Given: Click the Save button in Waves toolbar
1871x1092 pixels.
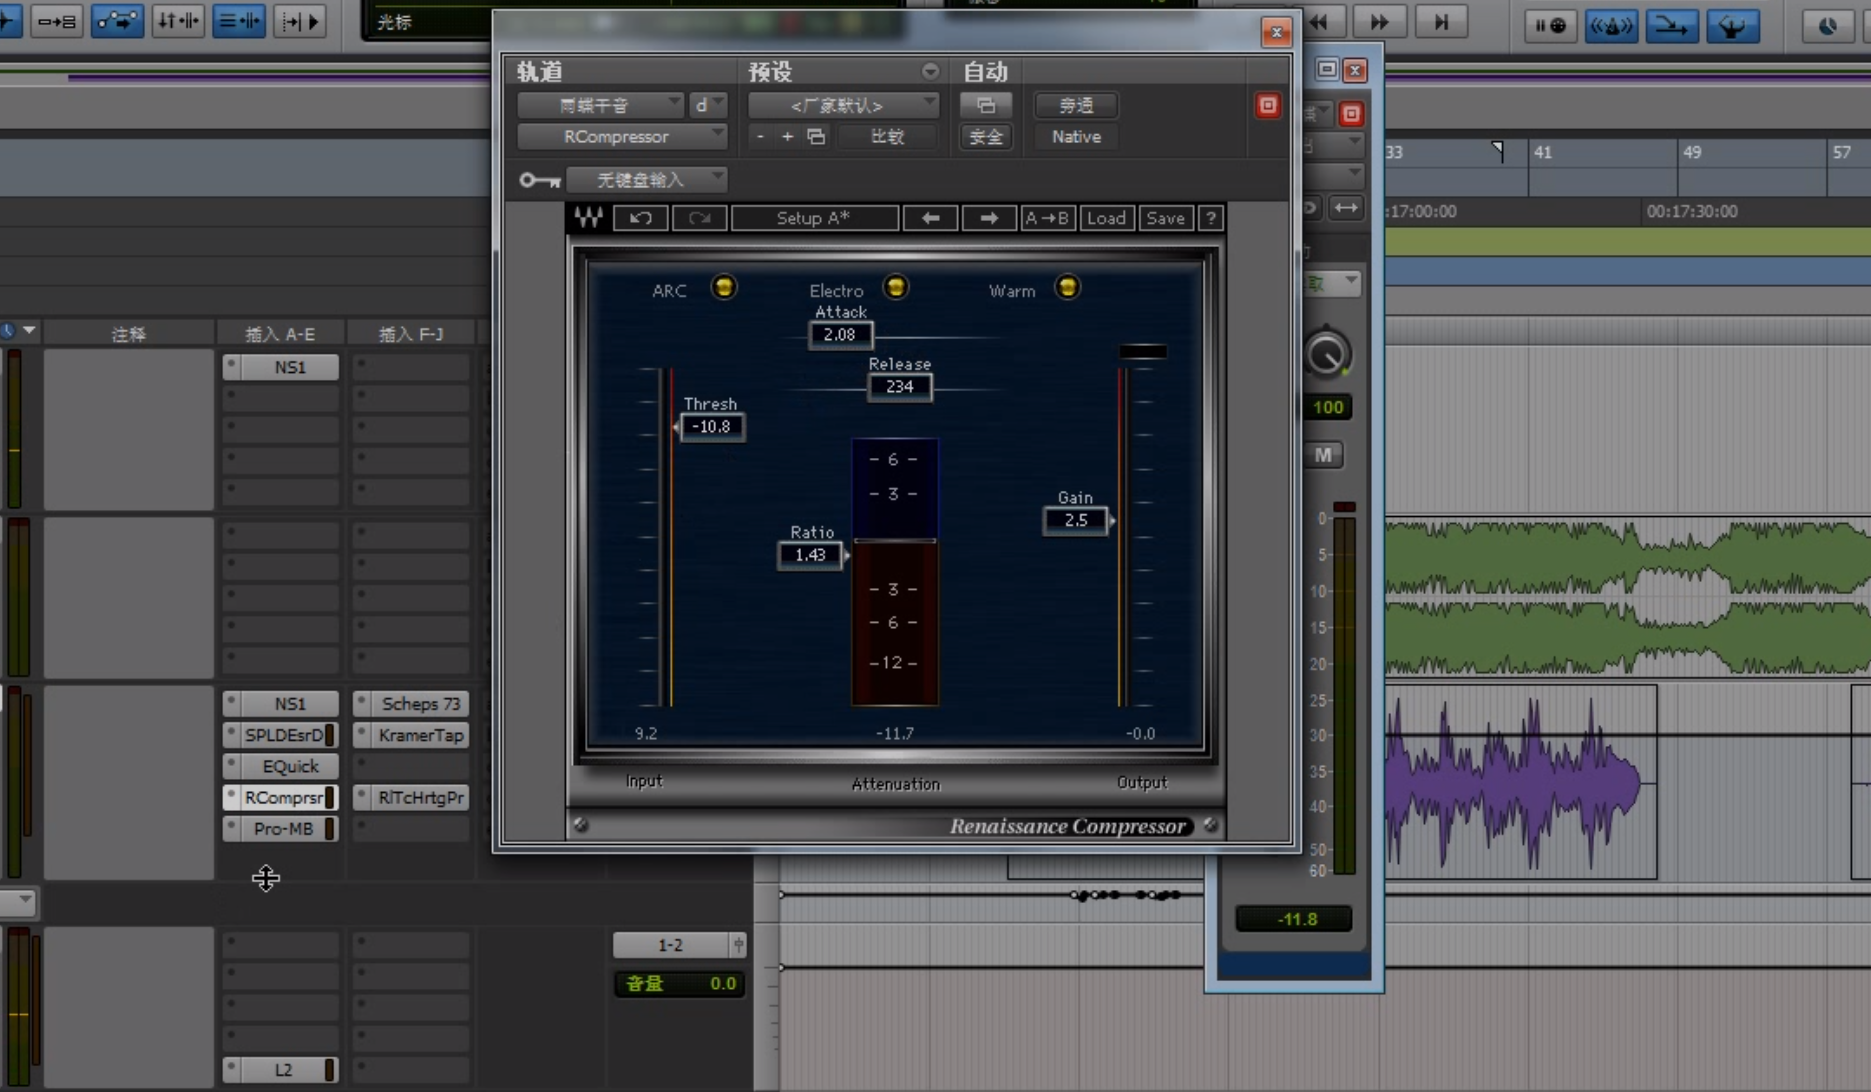Looking at the screenshot, I should (x=1165, y=218).
